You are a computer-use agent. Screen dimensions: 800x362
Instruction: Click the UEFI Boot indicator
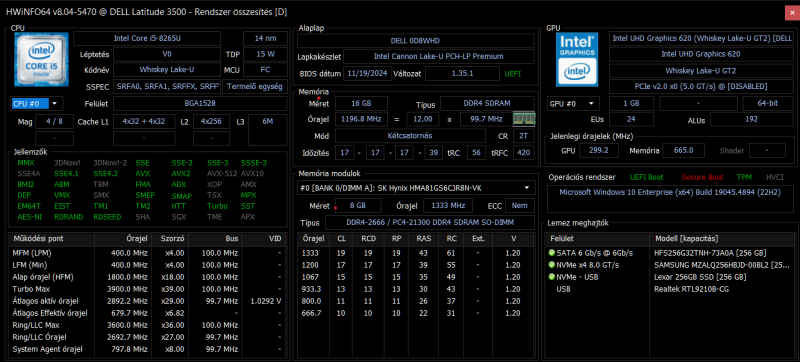point(646,177)
